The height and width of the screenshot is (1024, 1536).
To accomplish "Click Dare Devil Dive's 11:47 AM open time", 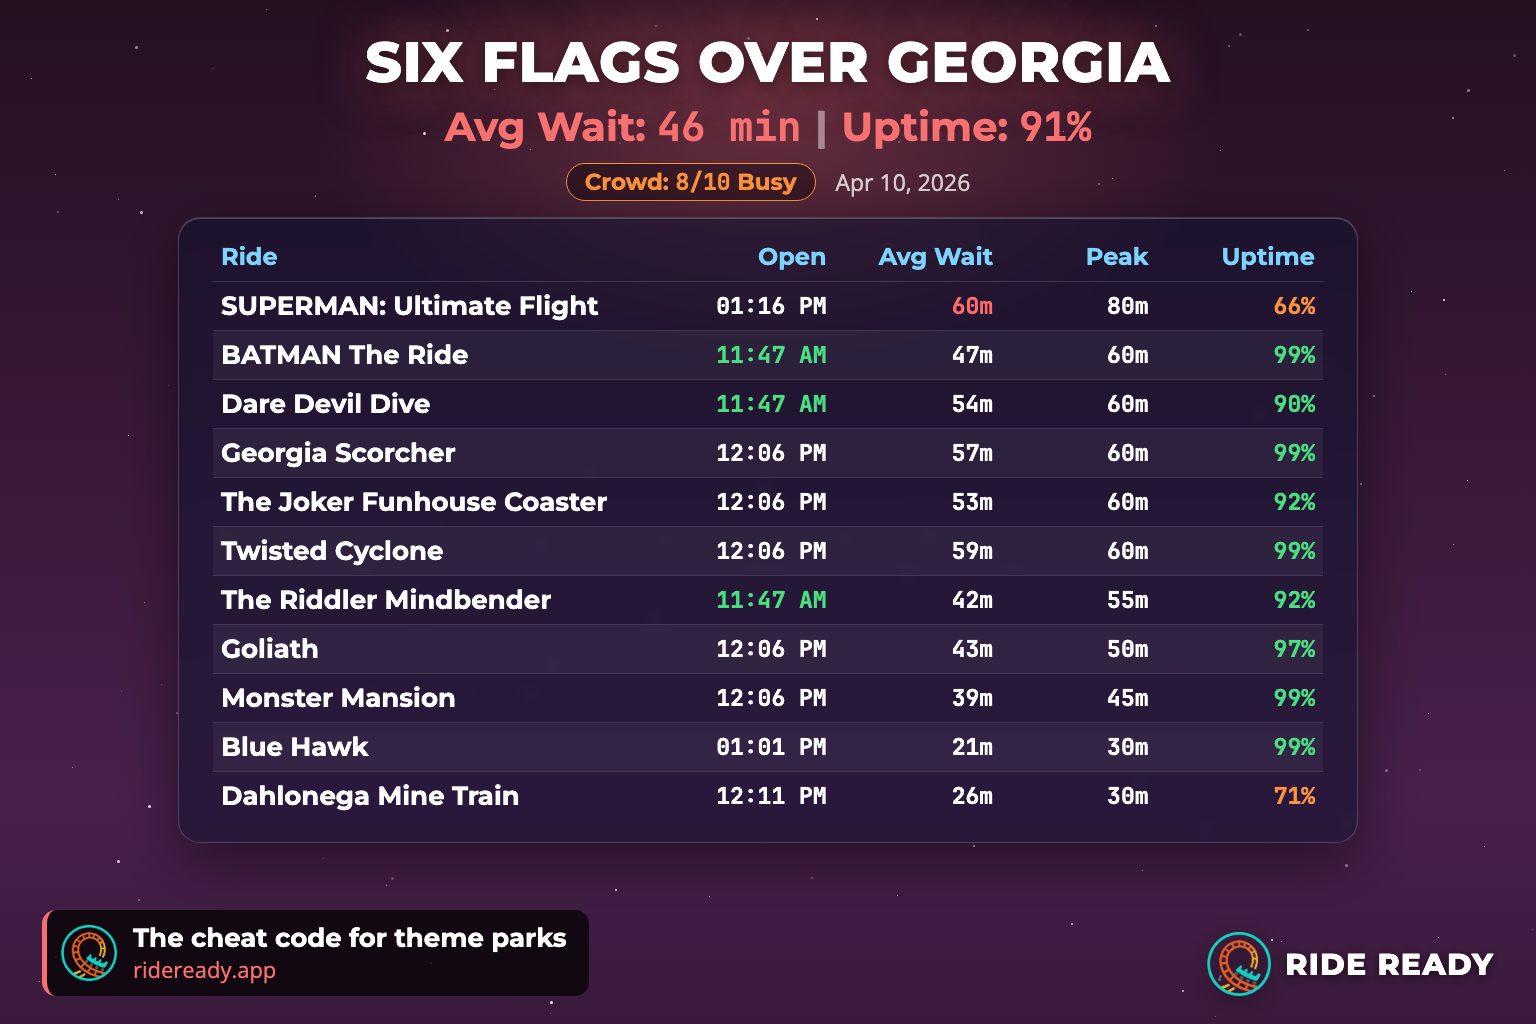I will click(x=771, y=404).
